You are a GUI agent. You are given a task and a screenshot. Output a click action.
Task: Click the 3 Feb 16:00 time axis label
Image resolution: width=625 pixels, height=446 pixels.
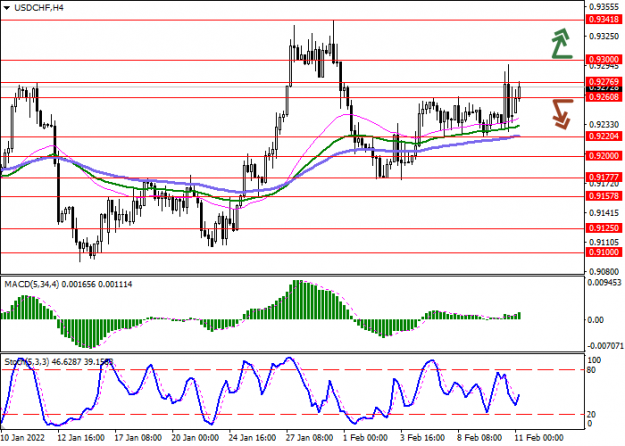pyautogui.click(x=423, y=438)
